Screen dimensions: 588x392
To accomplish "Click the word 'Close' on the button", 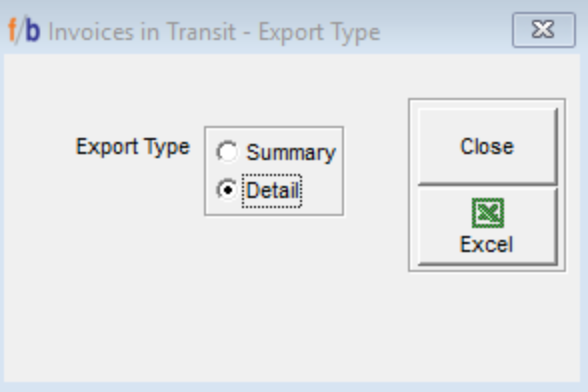I will pos(487,147).
